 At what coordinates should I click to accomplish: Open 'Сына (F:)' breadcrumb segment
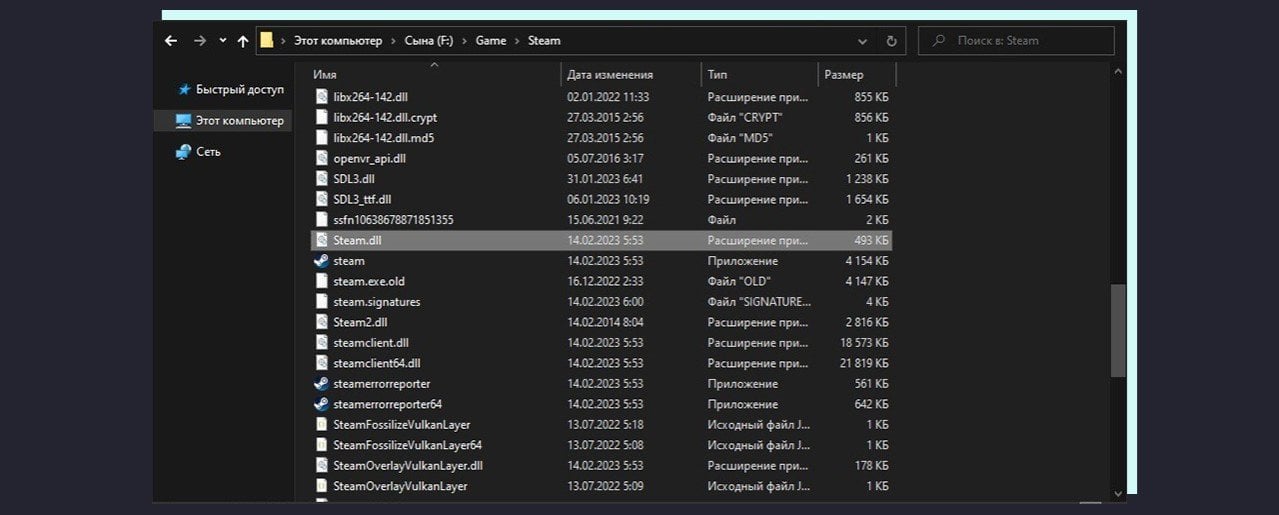tap(429, 41)
